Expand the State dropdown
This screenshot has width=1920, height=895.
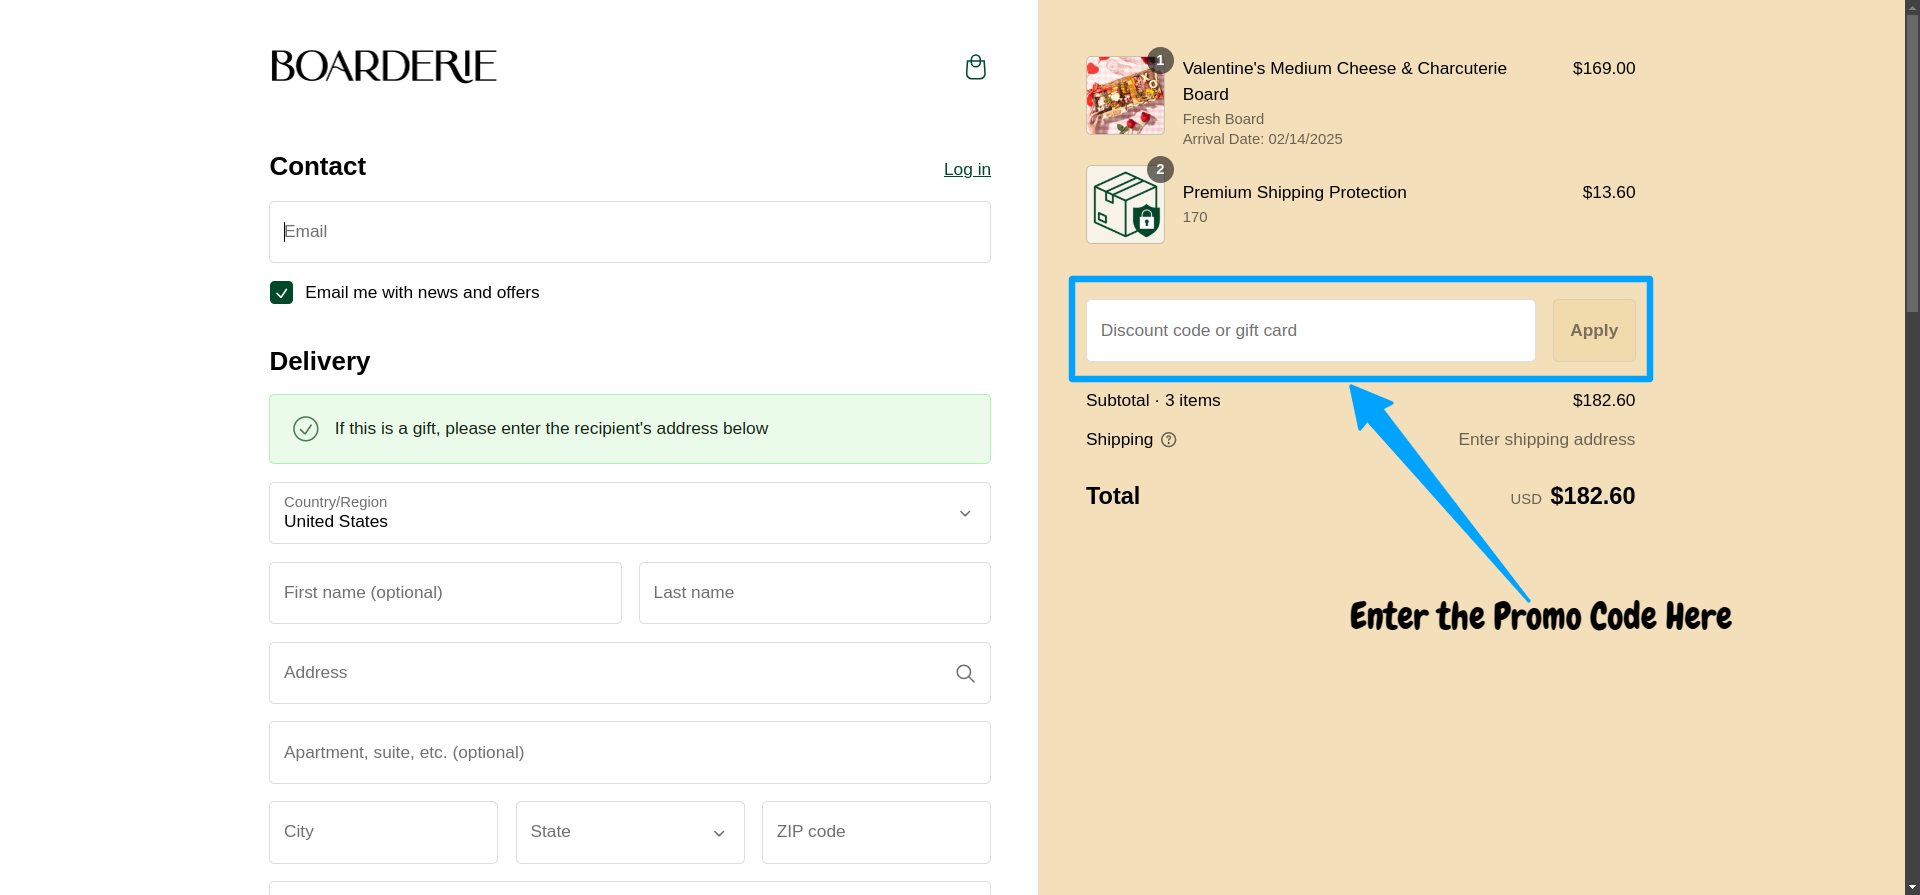630,832
